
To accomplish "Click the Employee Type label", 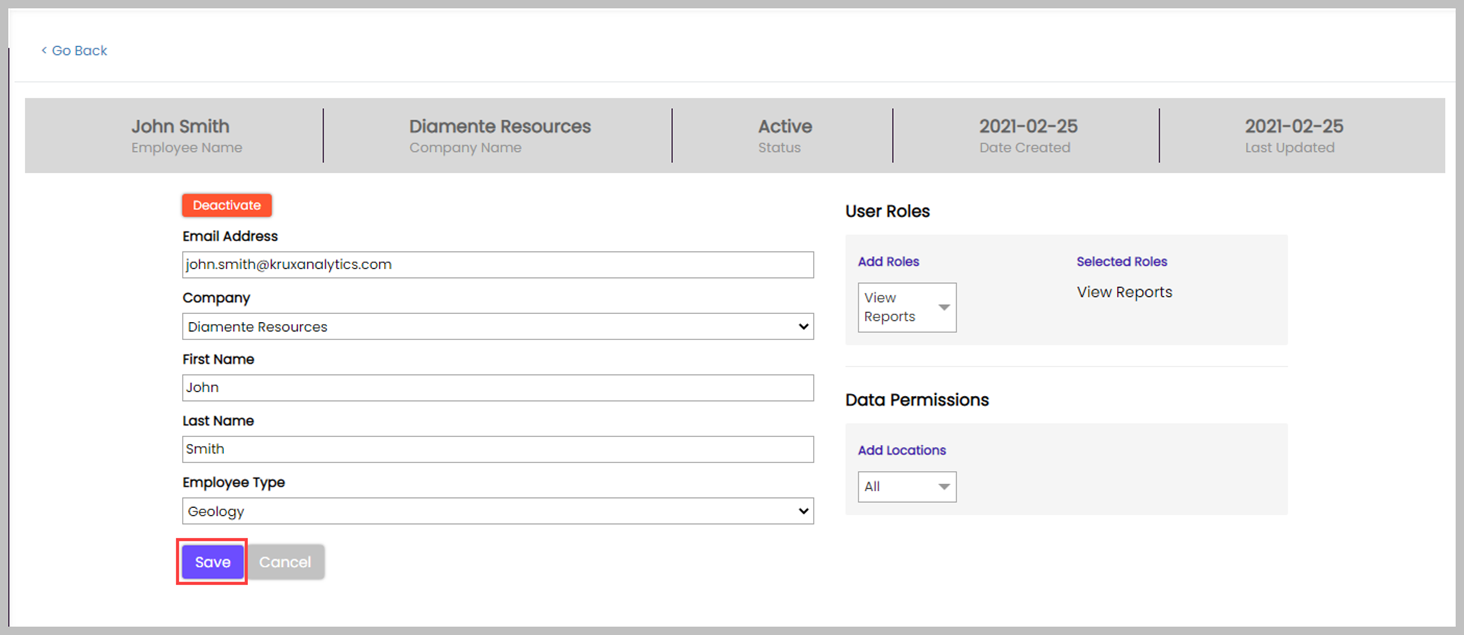I will click(234, 483).
